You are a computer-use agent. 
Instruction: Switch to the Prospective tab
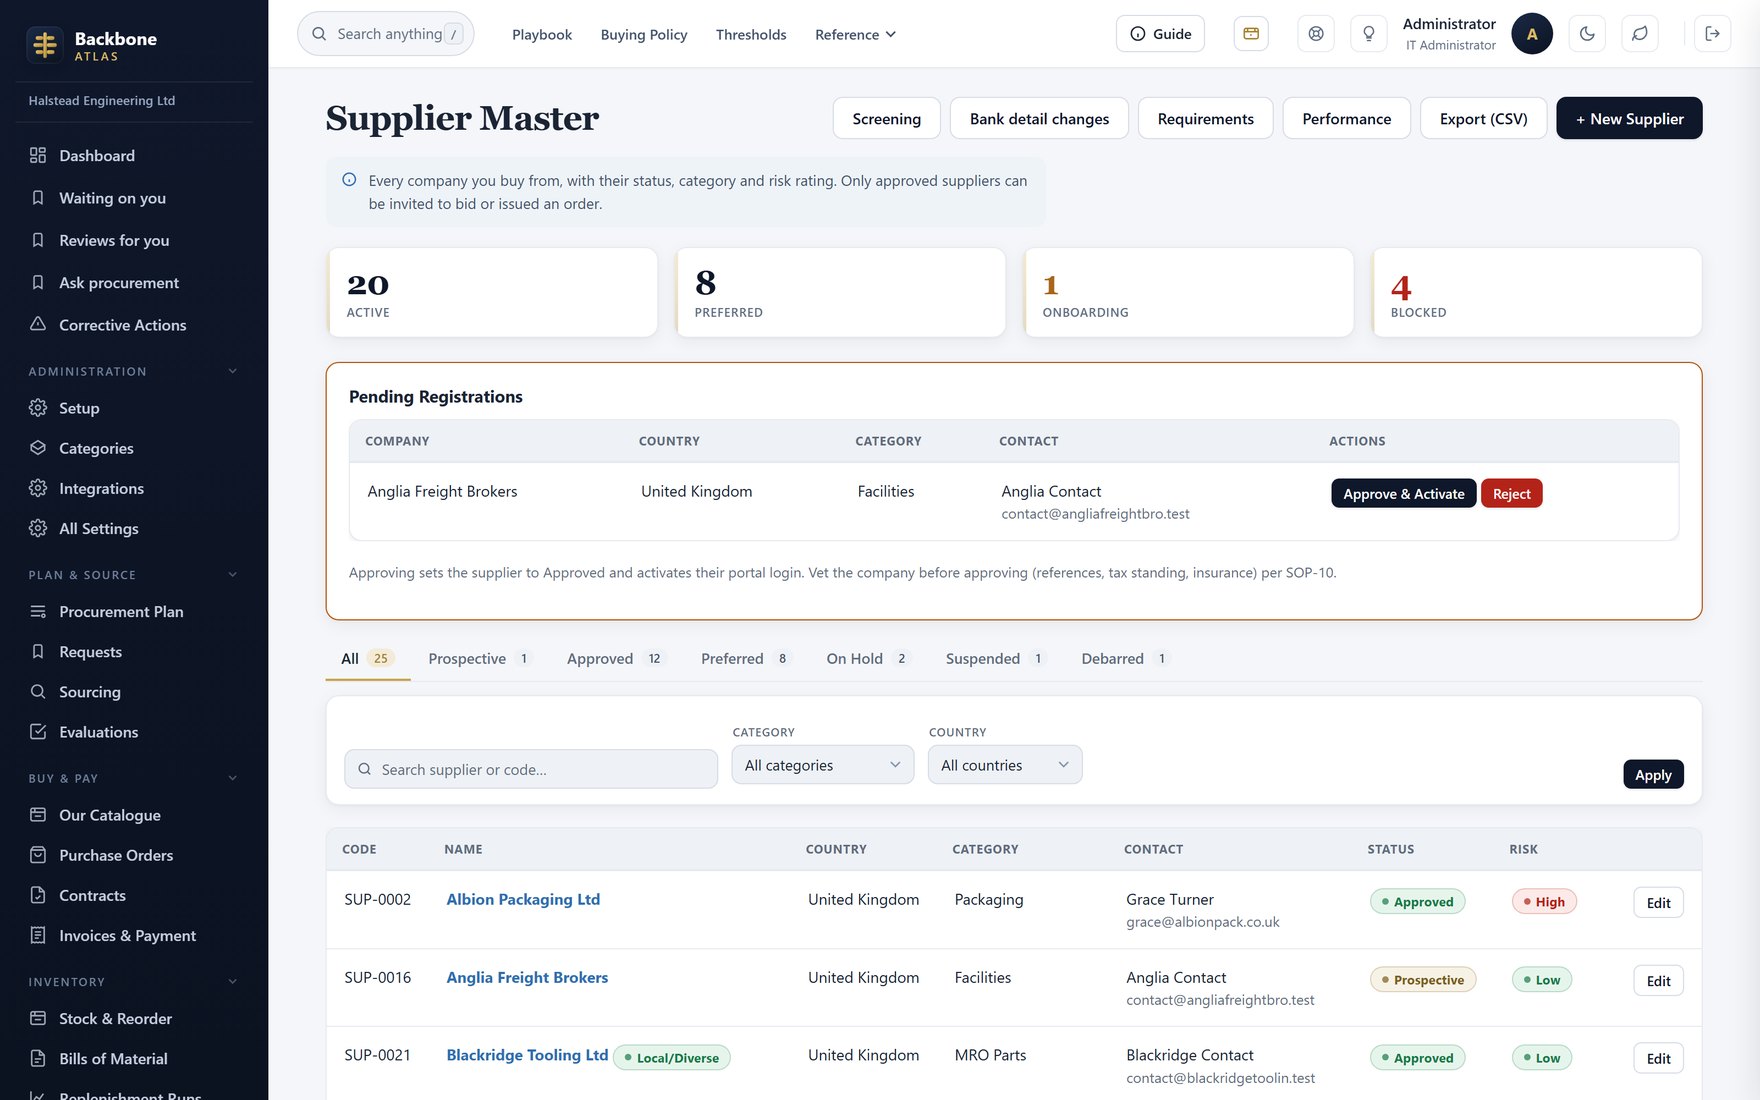[479, 658]
